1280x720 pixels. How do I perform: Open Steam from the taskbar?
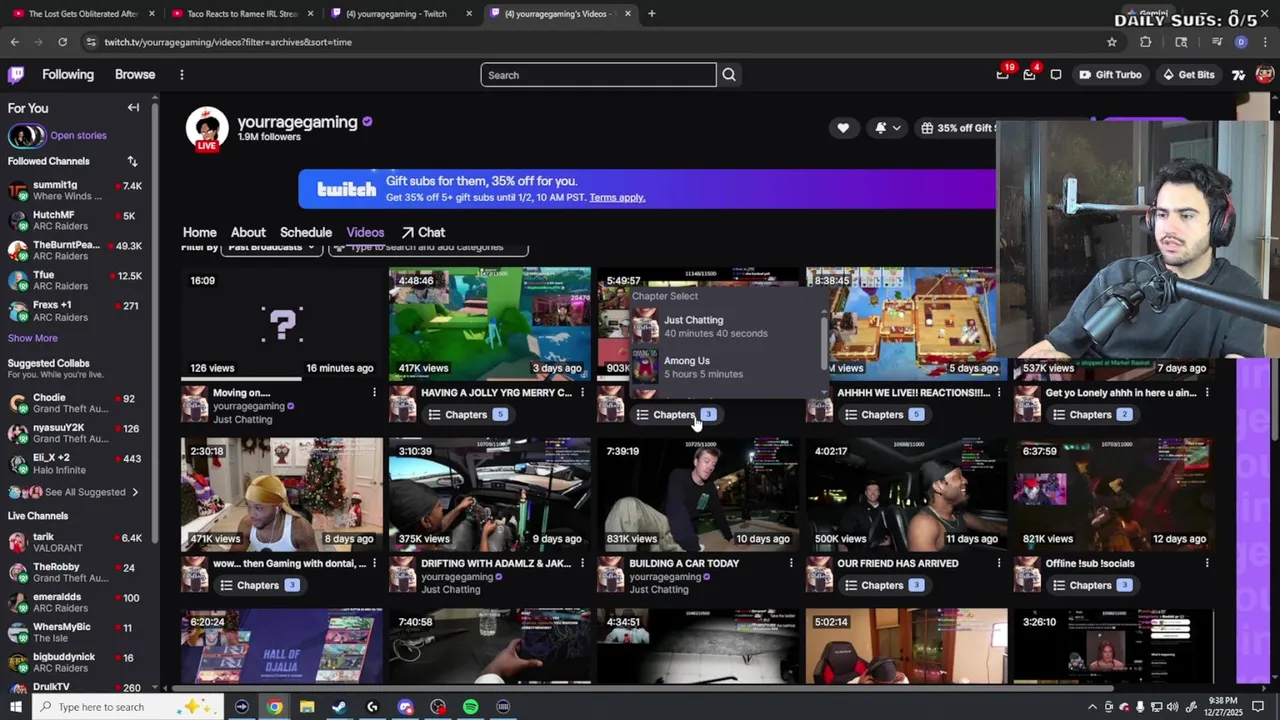click(x=340, y=707)
